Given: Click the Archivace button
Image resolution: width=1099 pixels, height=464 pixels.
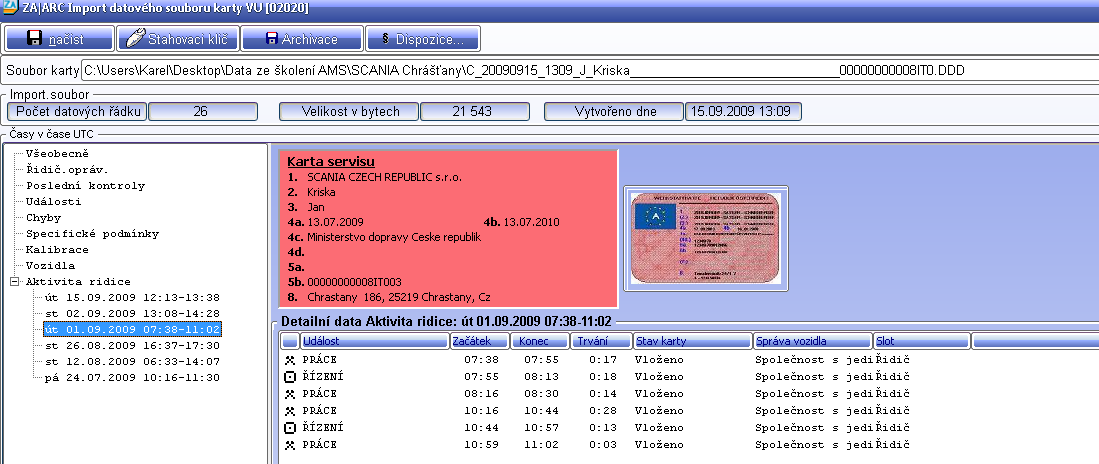Looking at the screenshot, I should point(302,39).
